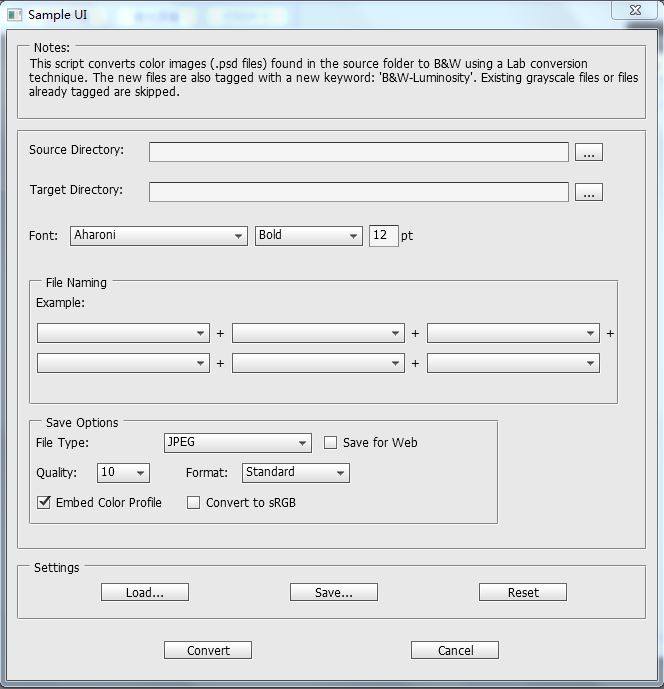Screen dimensions: 664x689
Task: Uncheck the Embed Color Profile option
Action: (x=44, y=503)
